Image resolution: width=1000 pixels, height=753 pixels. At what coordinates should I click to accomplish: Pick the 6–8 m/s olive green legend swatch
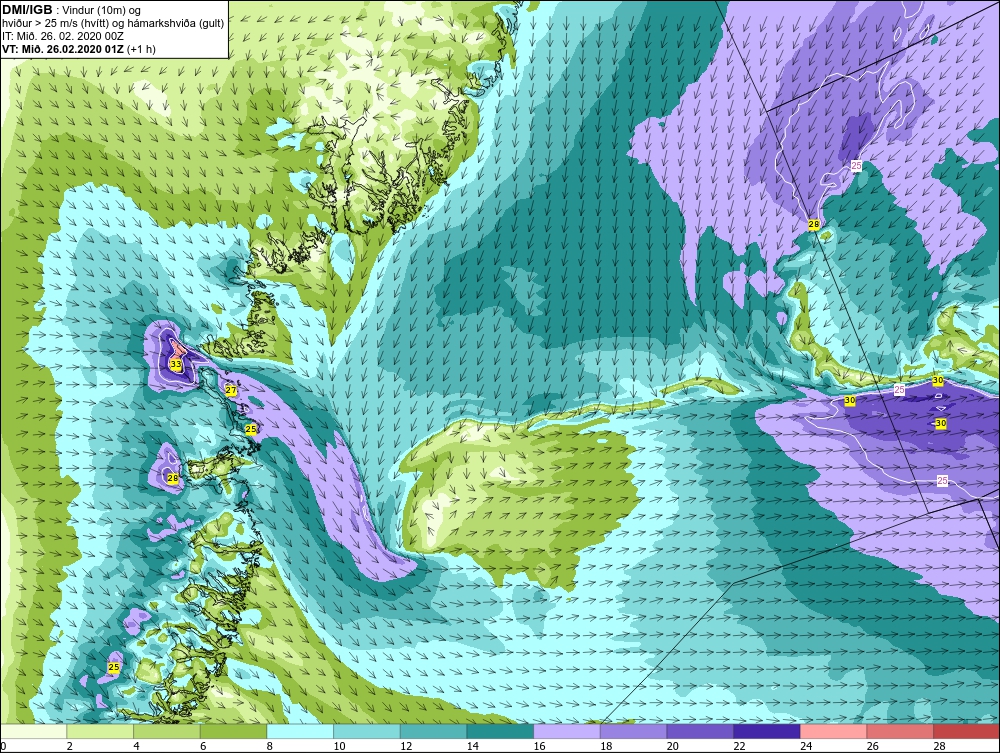click(233, 731)
